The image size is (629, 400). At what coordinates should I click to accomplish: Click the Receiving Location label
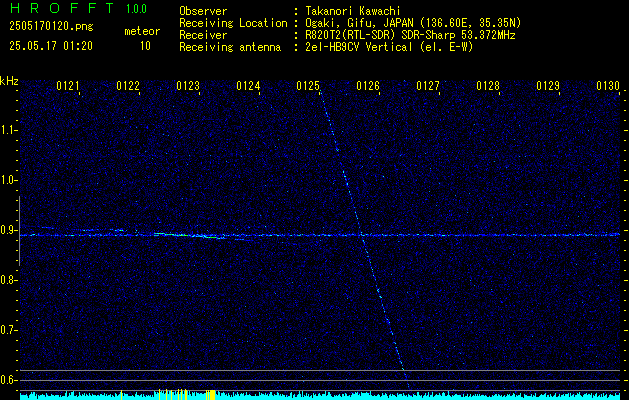coord(233,23)
